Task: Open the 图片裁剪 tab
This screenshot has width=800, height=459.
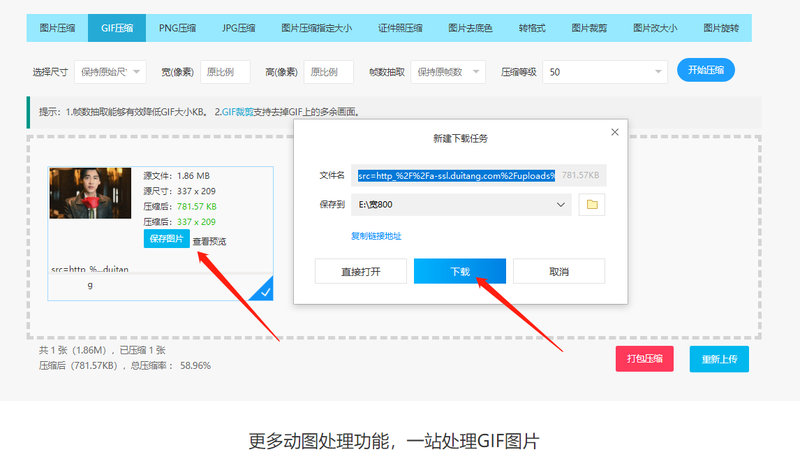Action: (x=589, y=28)
